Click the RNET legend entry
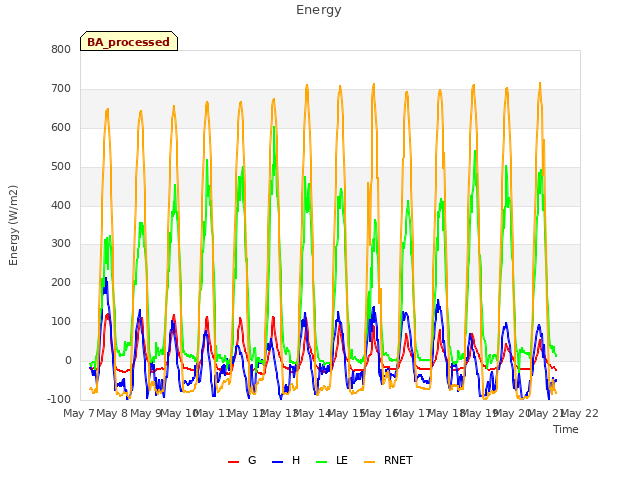The image size is (640, 480). (x=388, y=460)
